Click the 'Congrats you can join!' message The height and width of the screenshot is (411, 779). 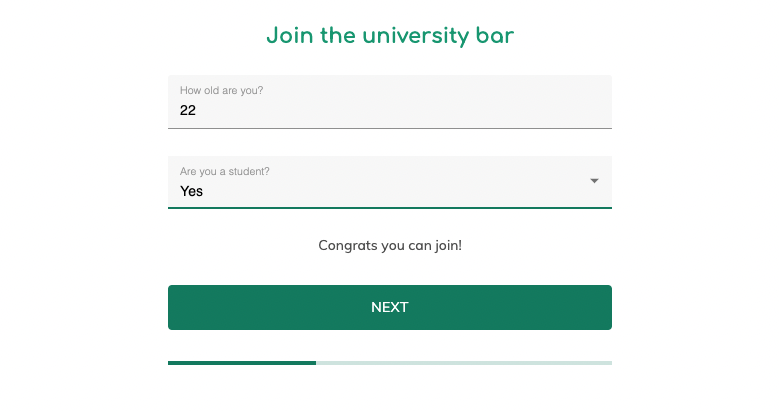tap(390, 246)
